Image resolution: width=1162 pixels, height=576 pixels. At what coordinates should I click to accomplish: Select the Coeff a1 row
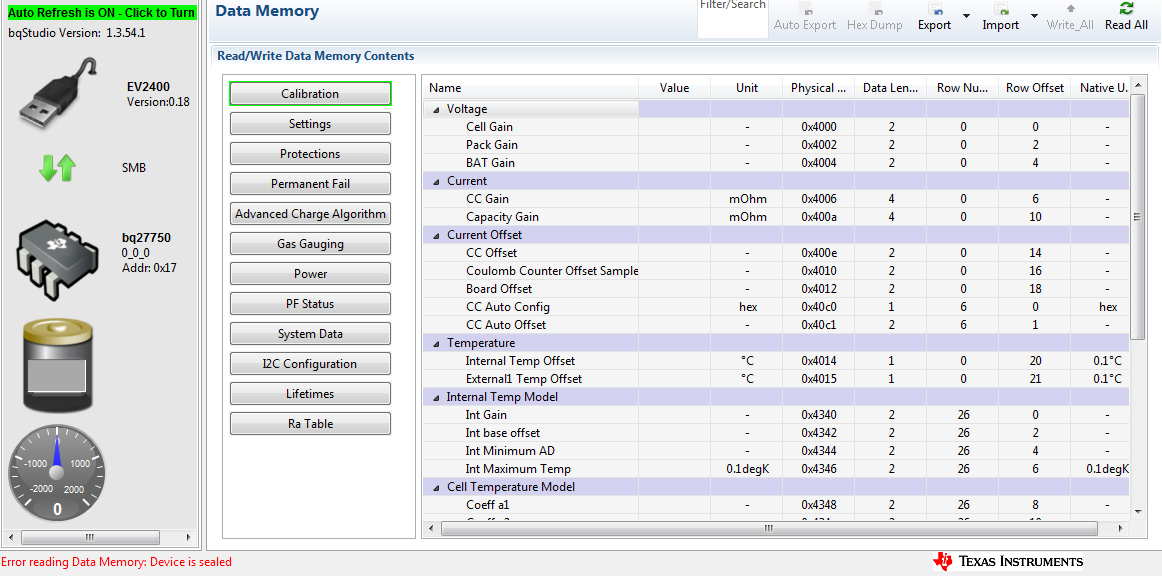(776, 505)
